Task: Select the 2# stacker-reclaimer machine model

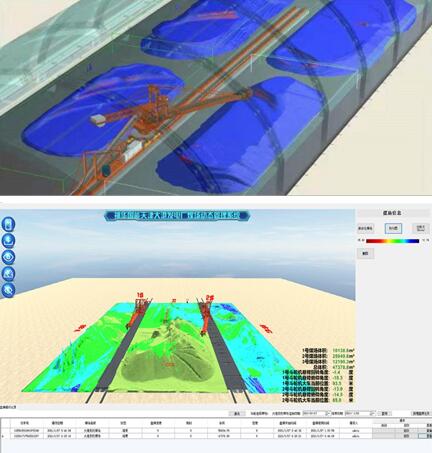Action: [x=207, y=315]
